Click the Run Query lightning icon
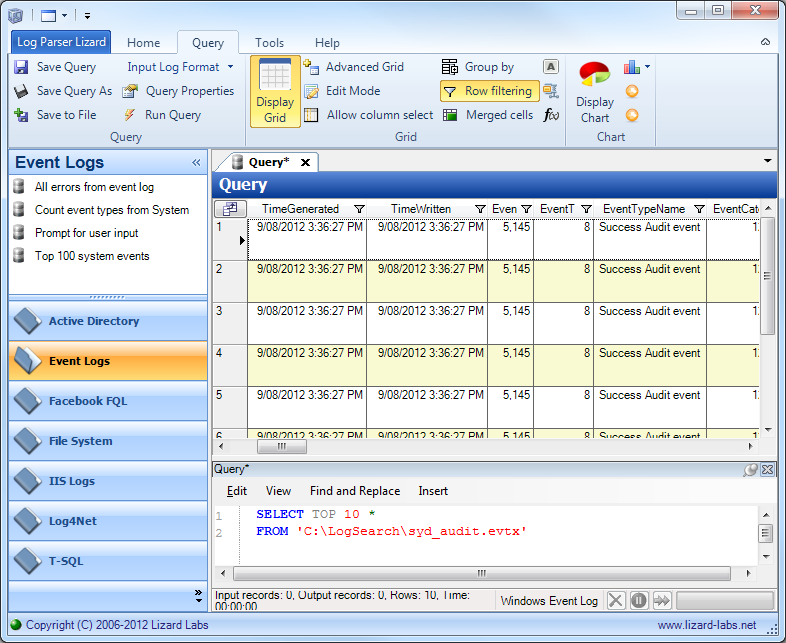Screen dimensions: 786x643 point(130,115)
